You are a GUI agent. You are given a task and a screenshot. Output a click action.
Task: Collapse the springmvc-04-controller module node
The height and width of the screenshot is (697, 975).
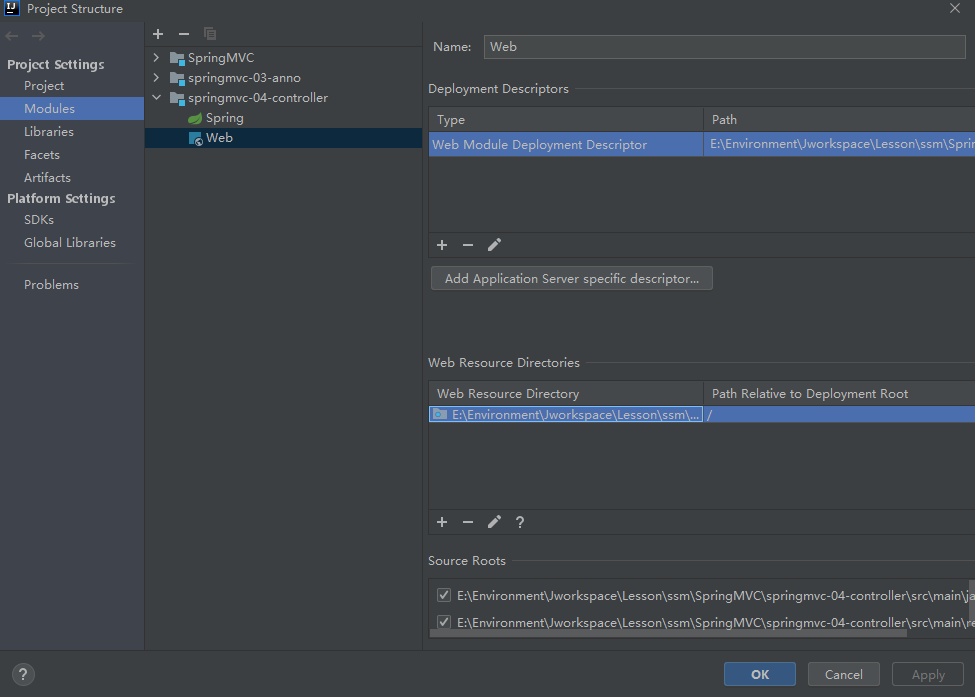point(156,98)
